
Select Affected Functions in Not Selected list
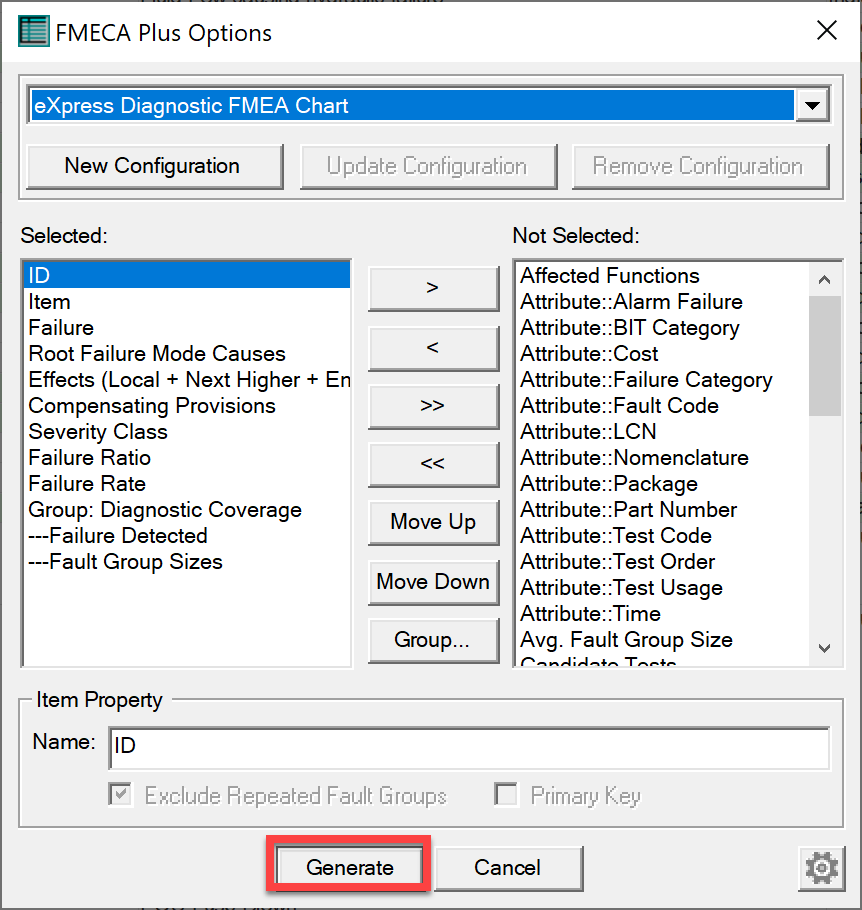click(662, 275)
